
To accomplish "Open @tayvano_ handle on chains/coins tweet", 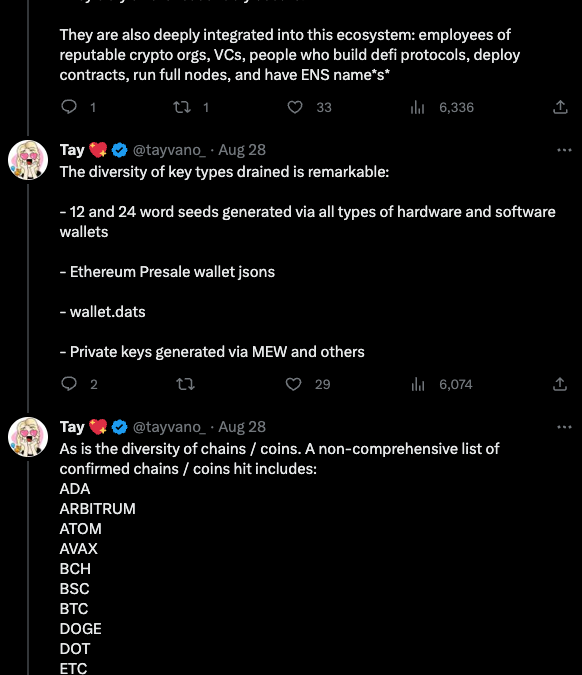I will tap(169, 427).
